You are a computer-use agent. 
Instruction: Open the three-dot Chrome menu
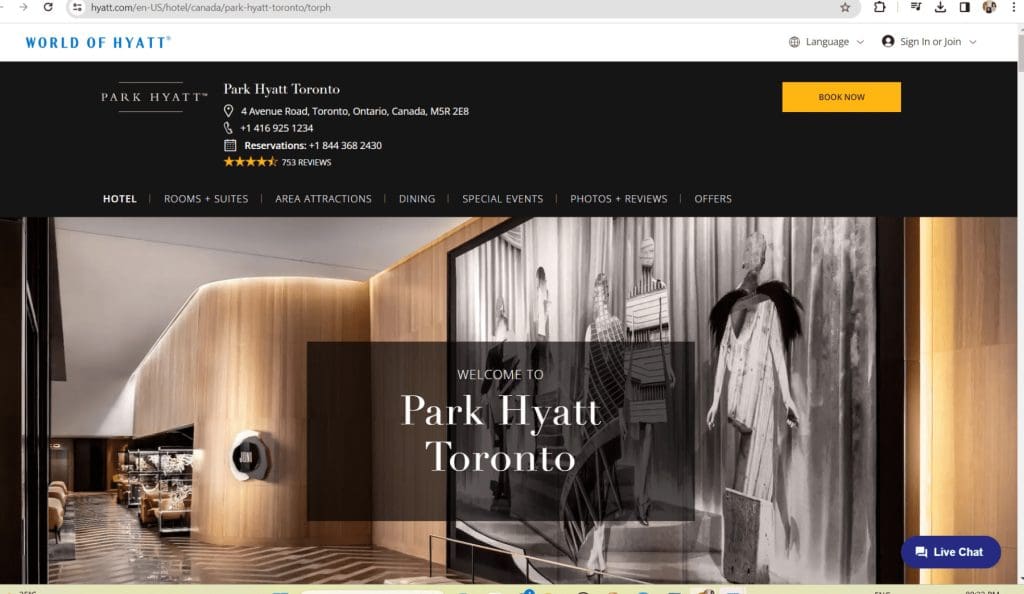[x=1014, y=8]
